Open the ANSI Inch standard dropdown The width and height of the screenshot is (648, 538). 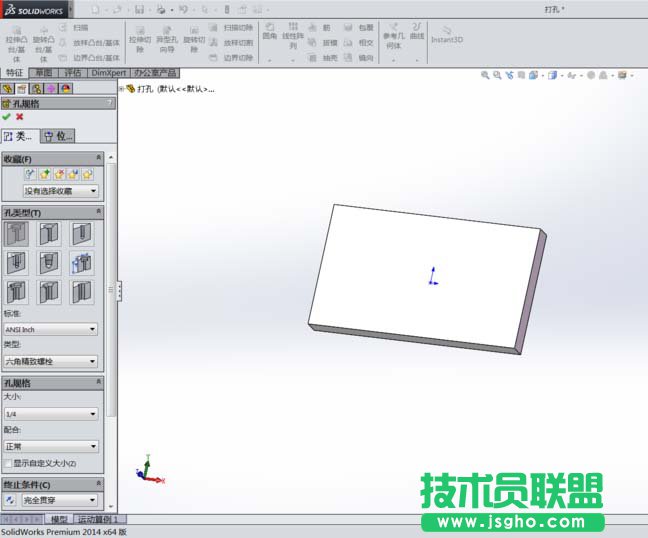pyautogui.click(x=50, y=329)
